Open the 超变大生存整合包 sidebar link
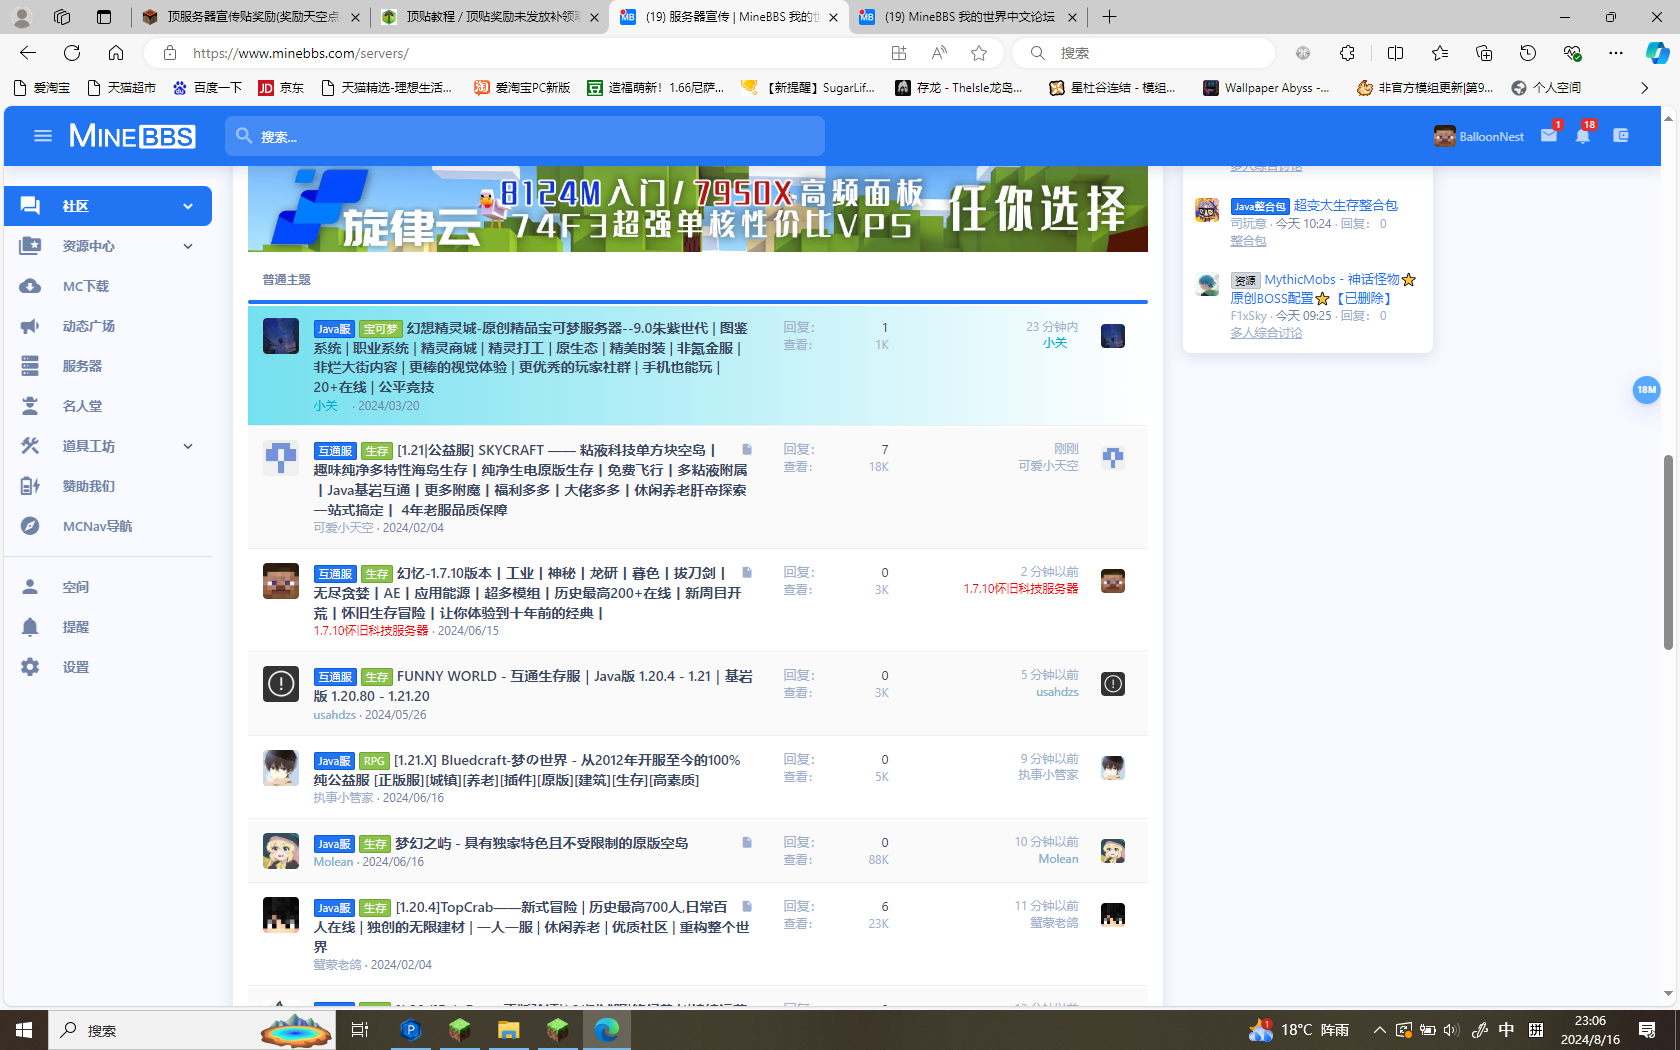1680x1050 pixels. pos(1345,205)
